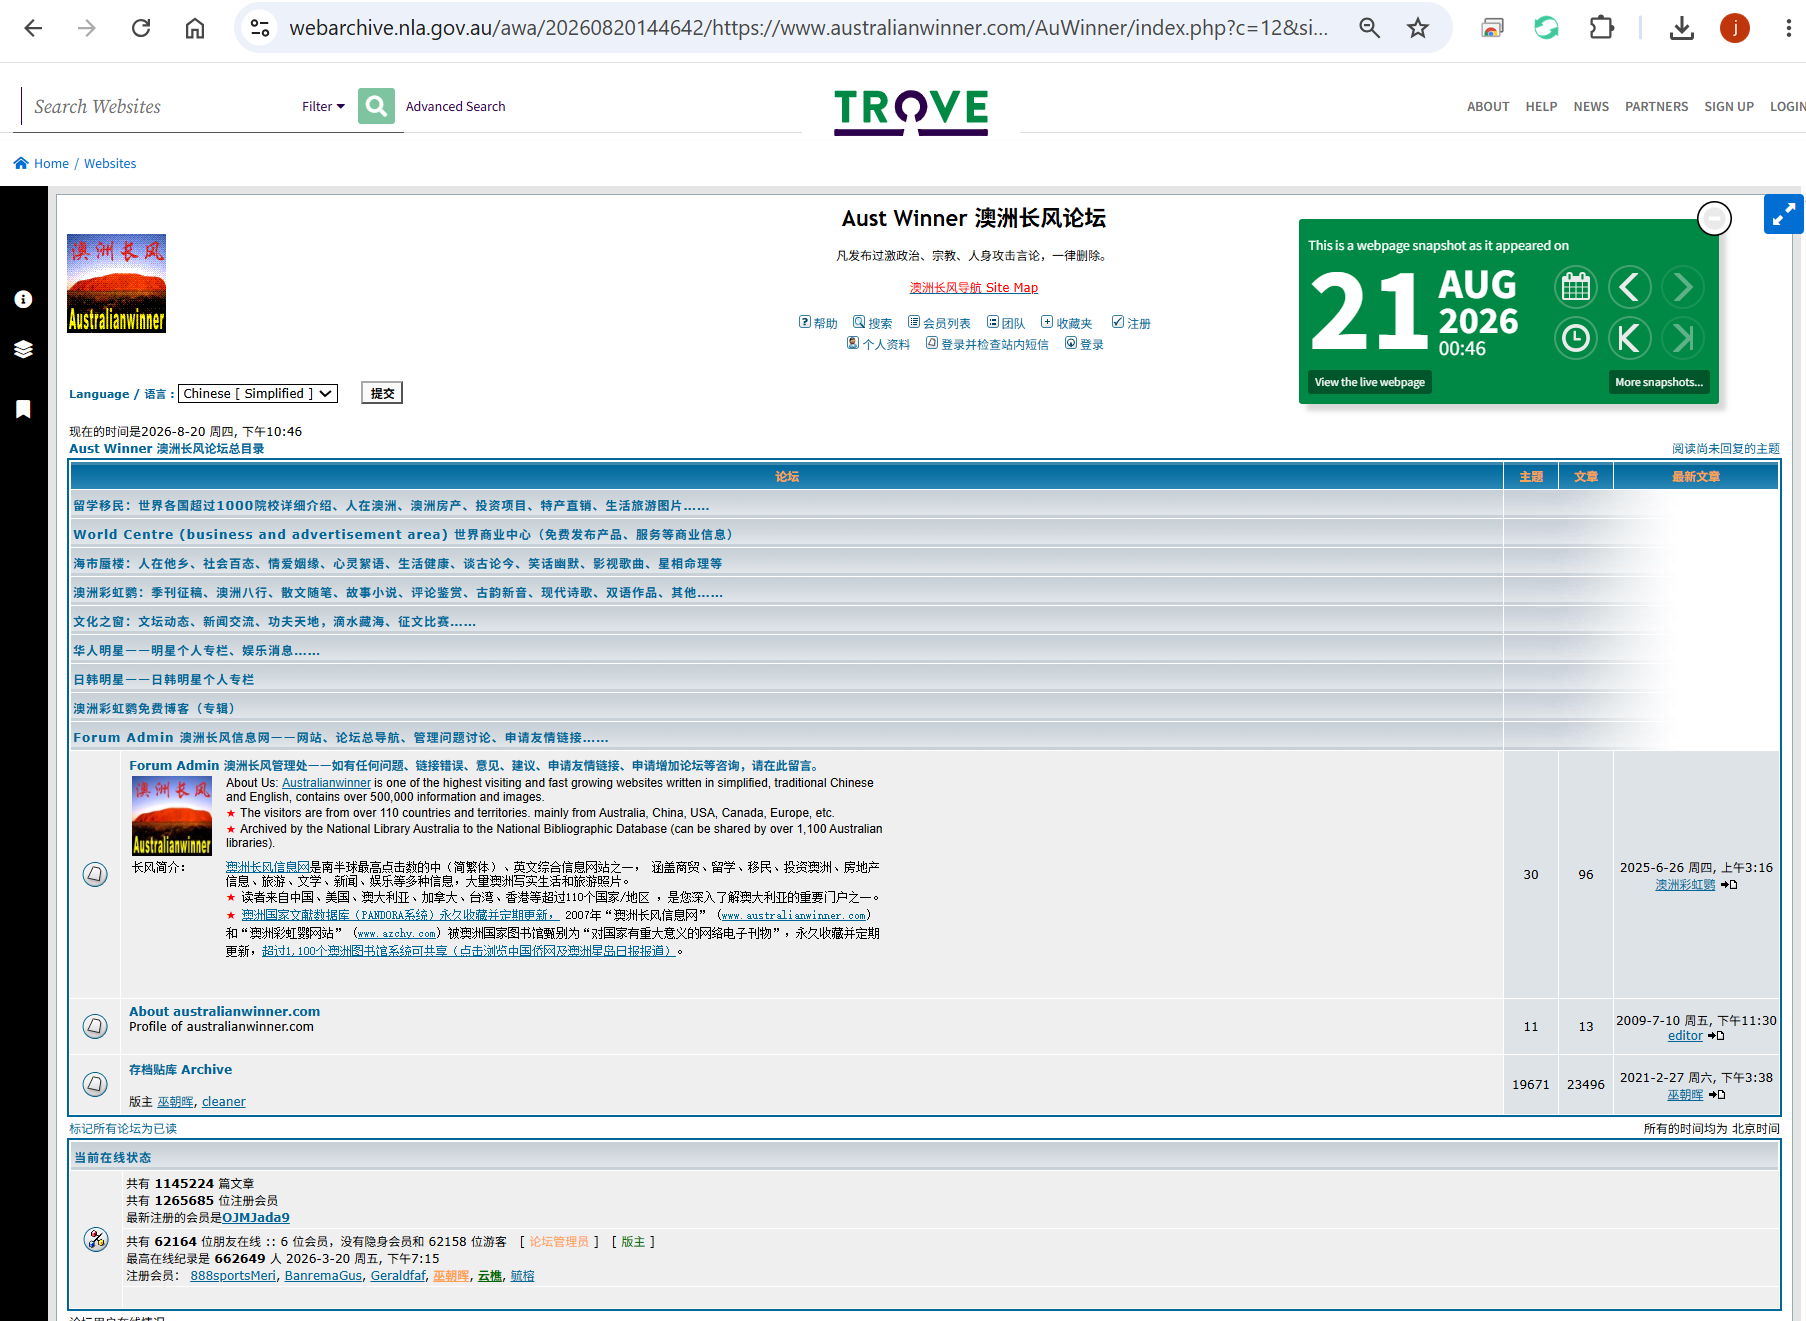The image size is (1806, 1321).
Task: Open World Centre business and advertisement category
Action: 403,534
